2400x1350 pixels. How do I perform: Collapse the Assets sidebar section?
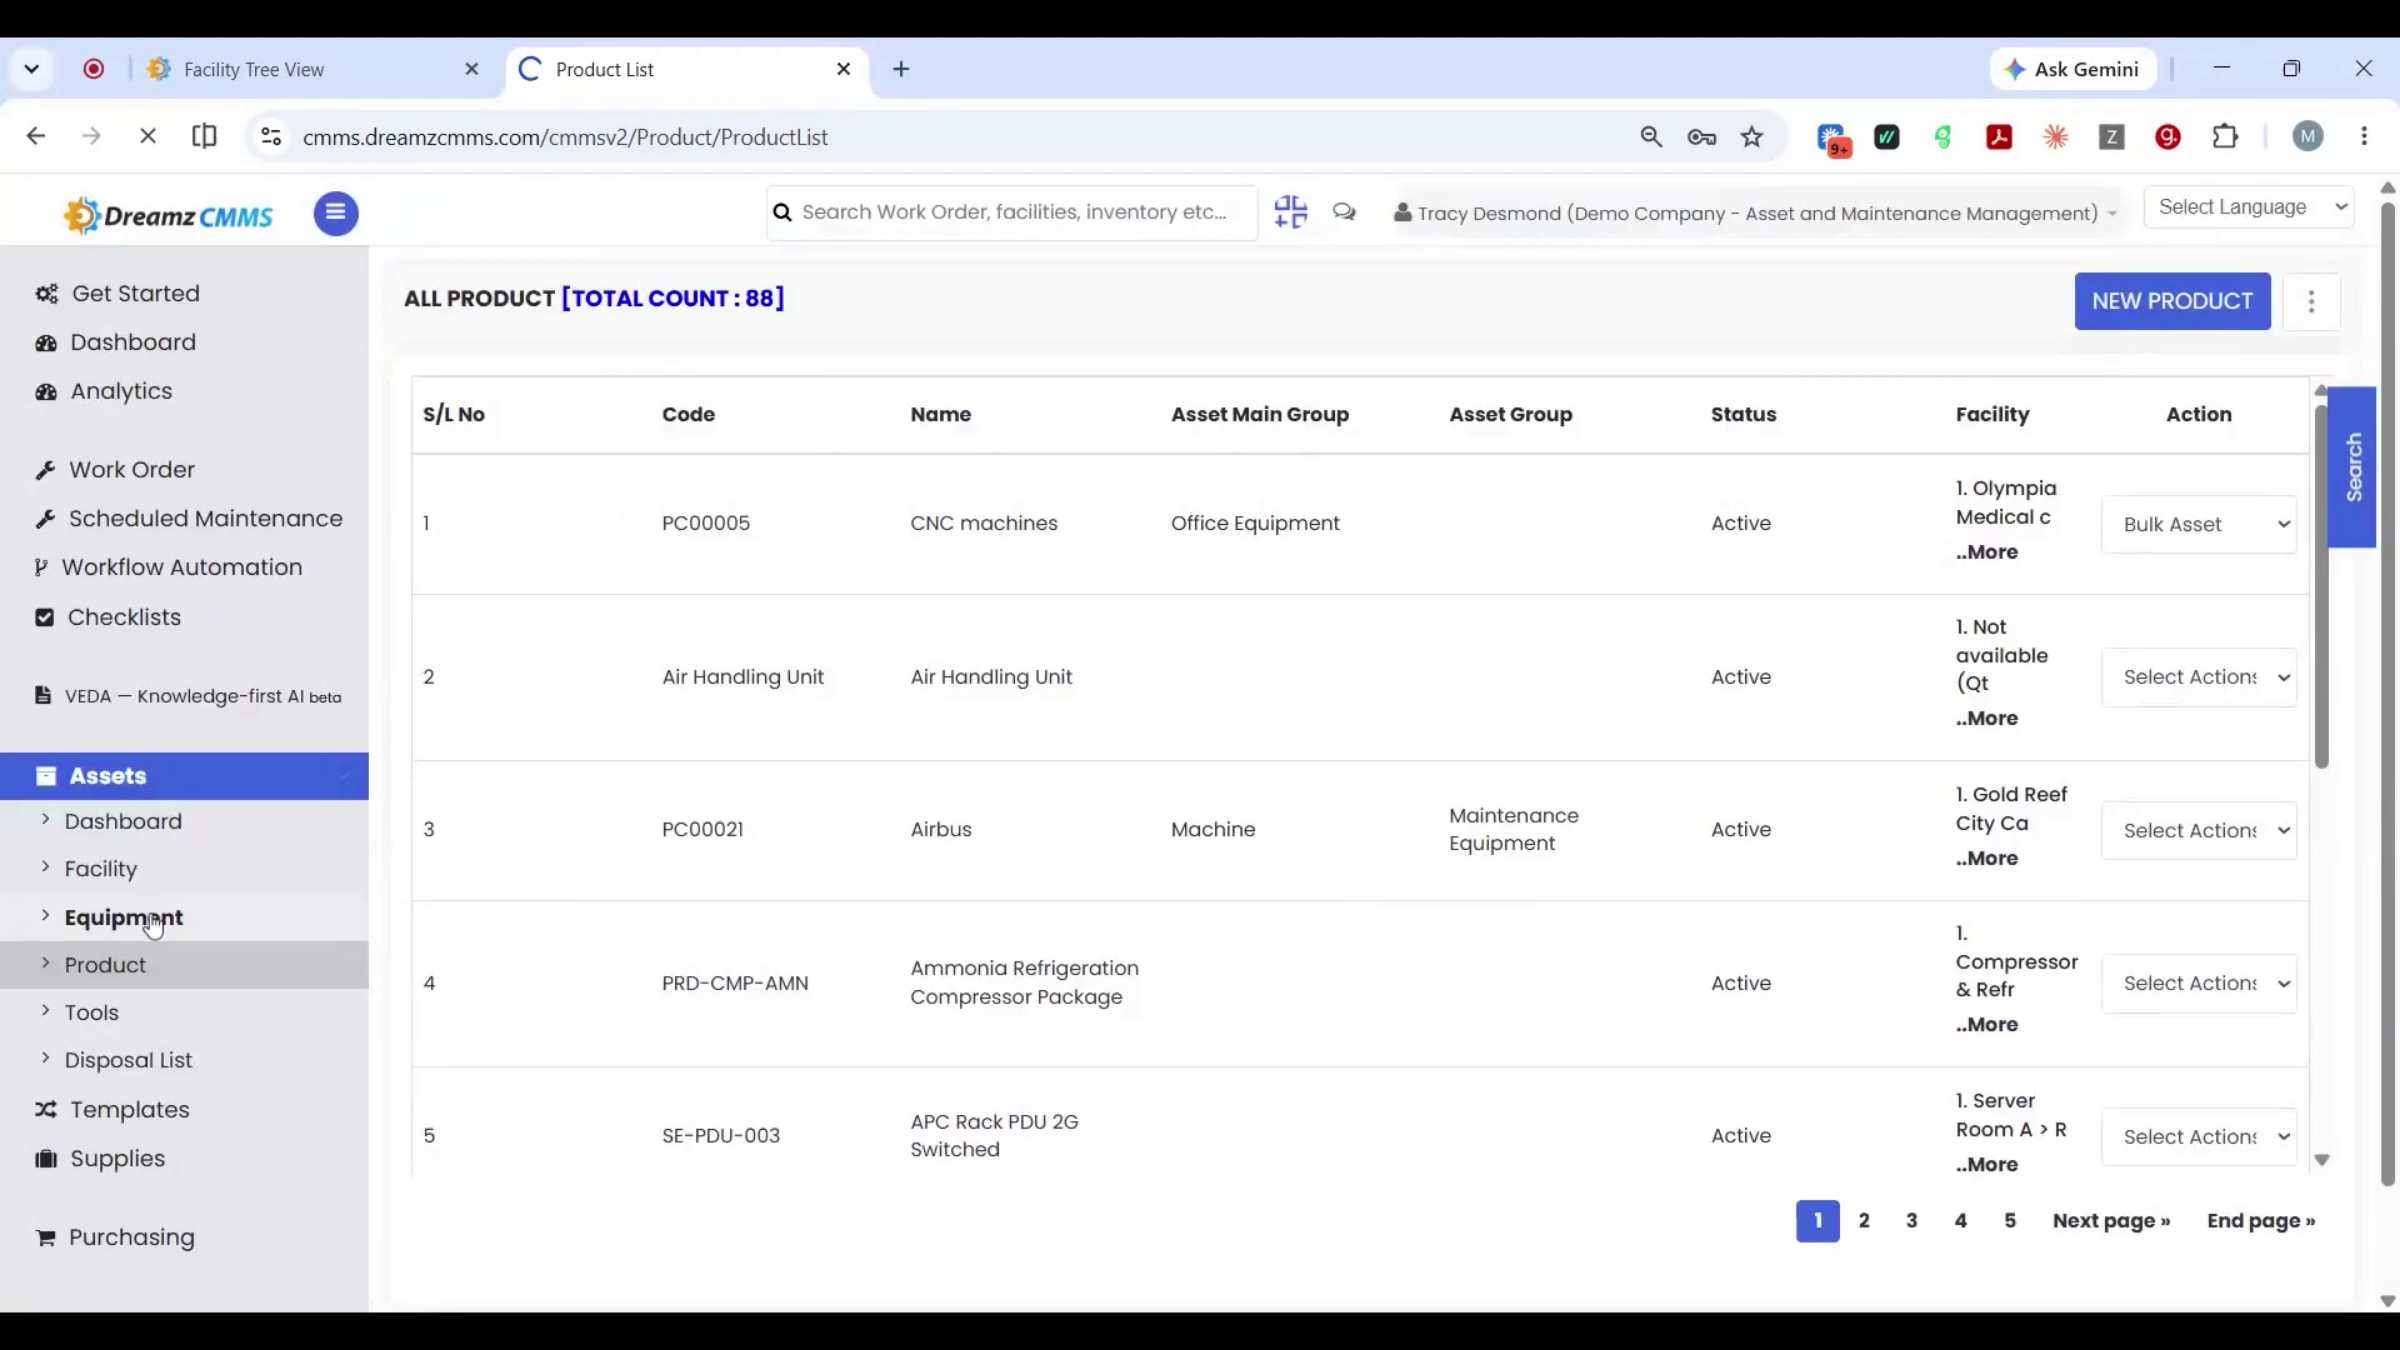(184, 776)
